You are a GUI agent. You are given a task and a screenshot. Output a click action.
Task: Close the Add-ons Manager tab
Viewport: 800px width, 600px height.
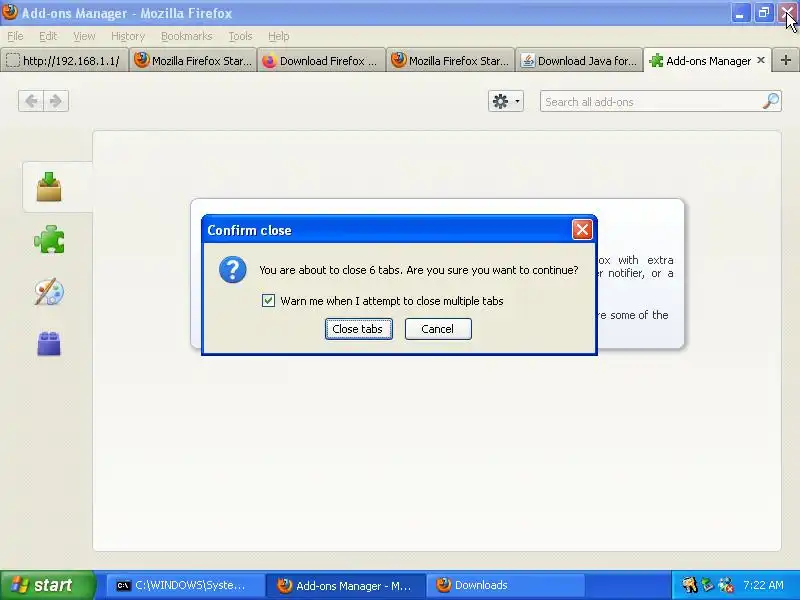coord(761,60)
